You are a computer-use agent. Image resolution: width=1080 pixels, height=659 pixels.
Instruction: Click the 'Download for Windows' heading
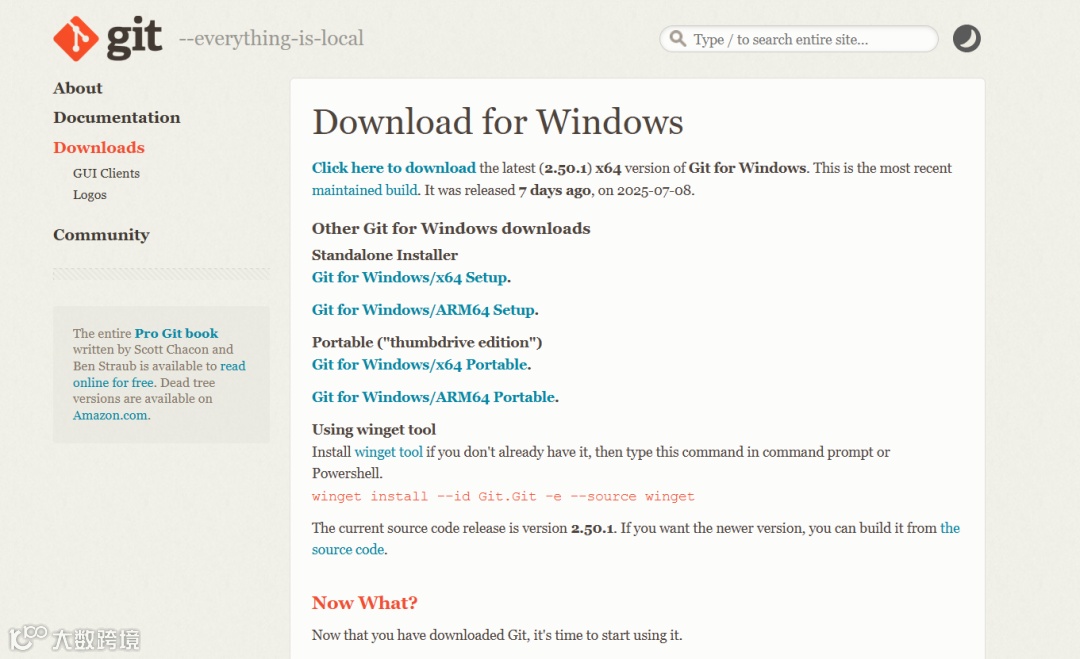point(497,122)
